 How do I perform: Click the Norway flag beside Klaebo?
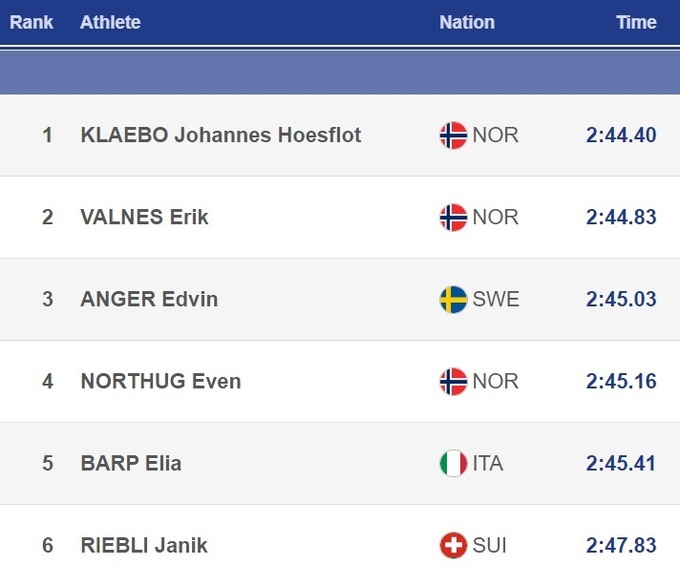pos(453,135)
